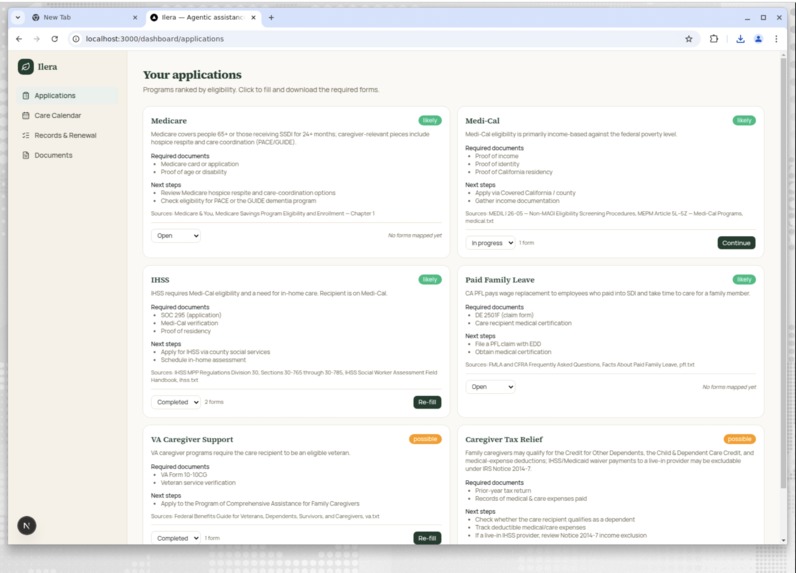The height and width of the screenshot is (573, 796).
Task: Click the Applications clipboard icon in sidebar
Action: (26, 95)
